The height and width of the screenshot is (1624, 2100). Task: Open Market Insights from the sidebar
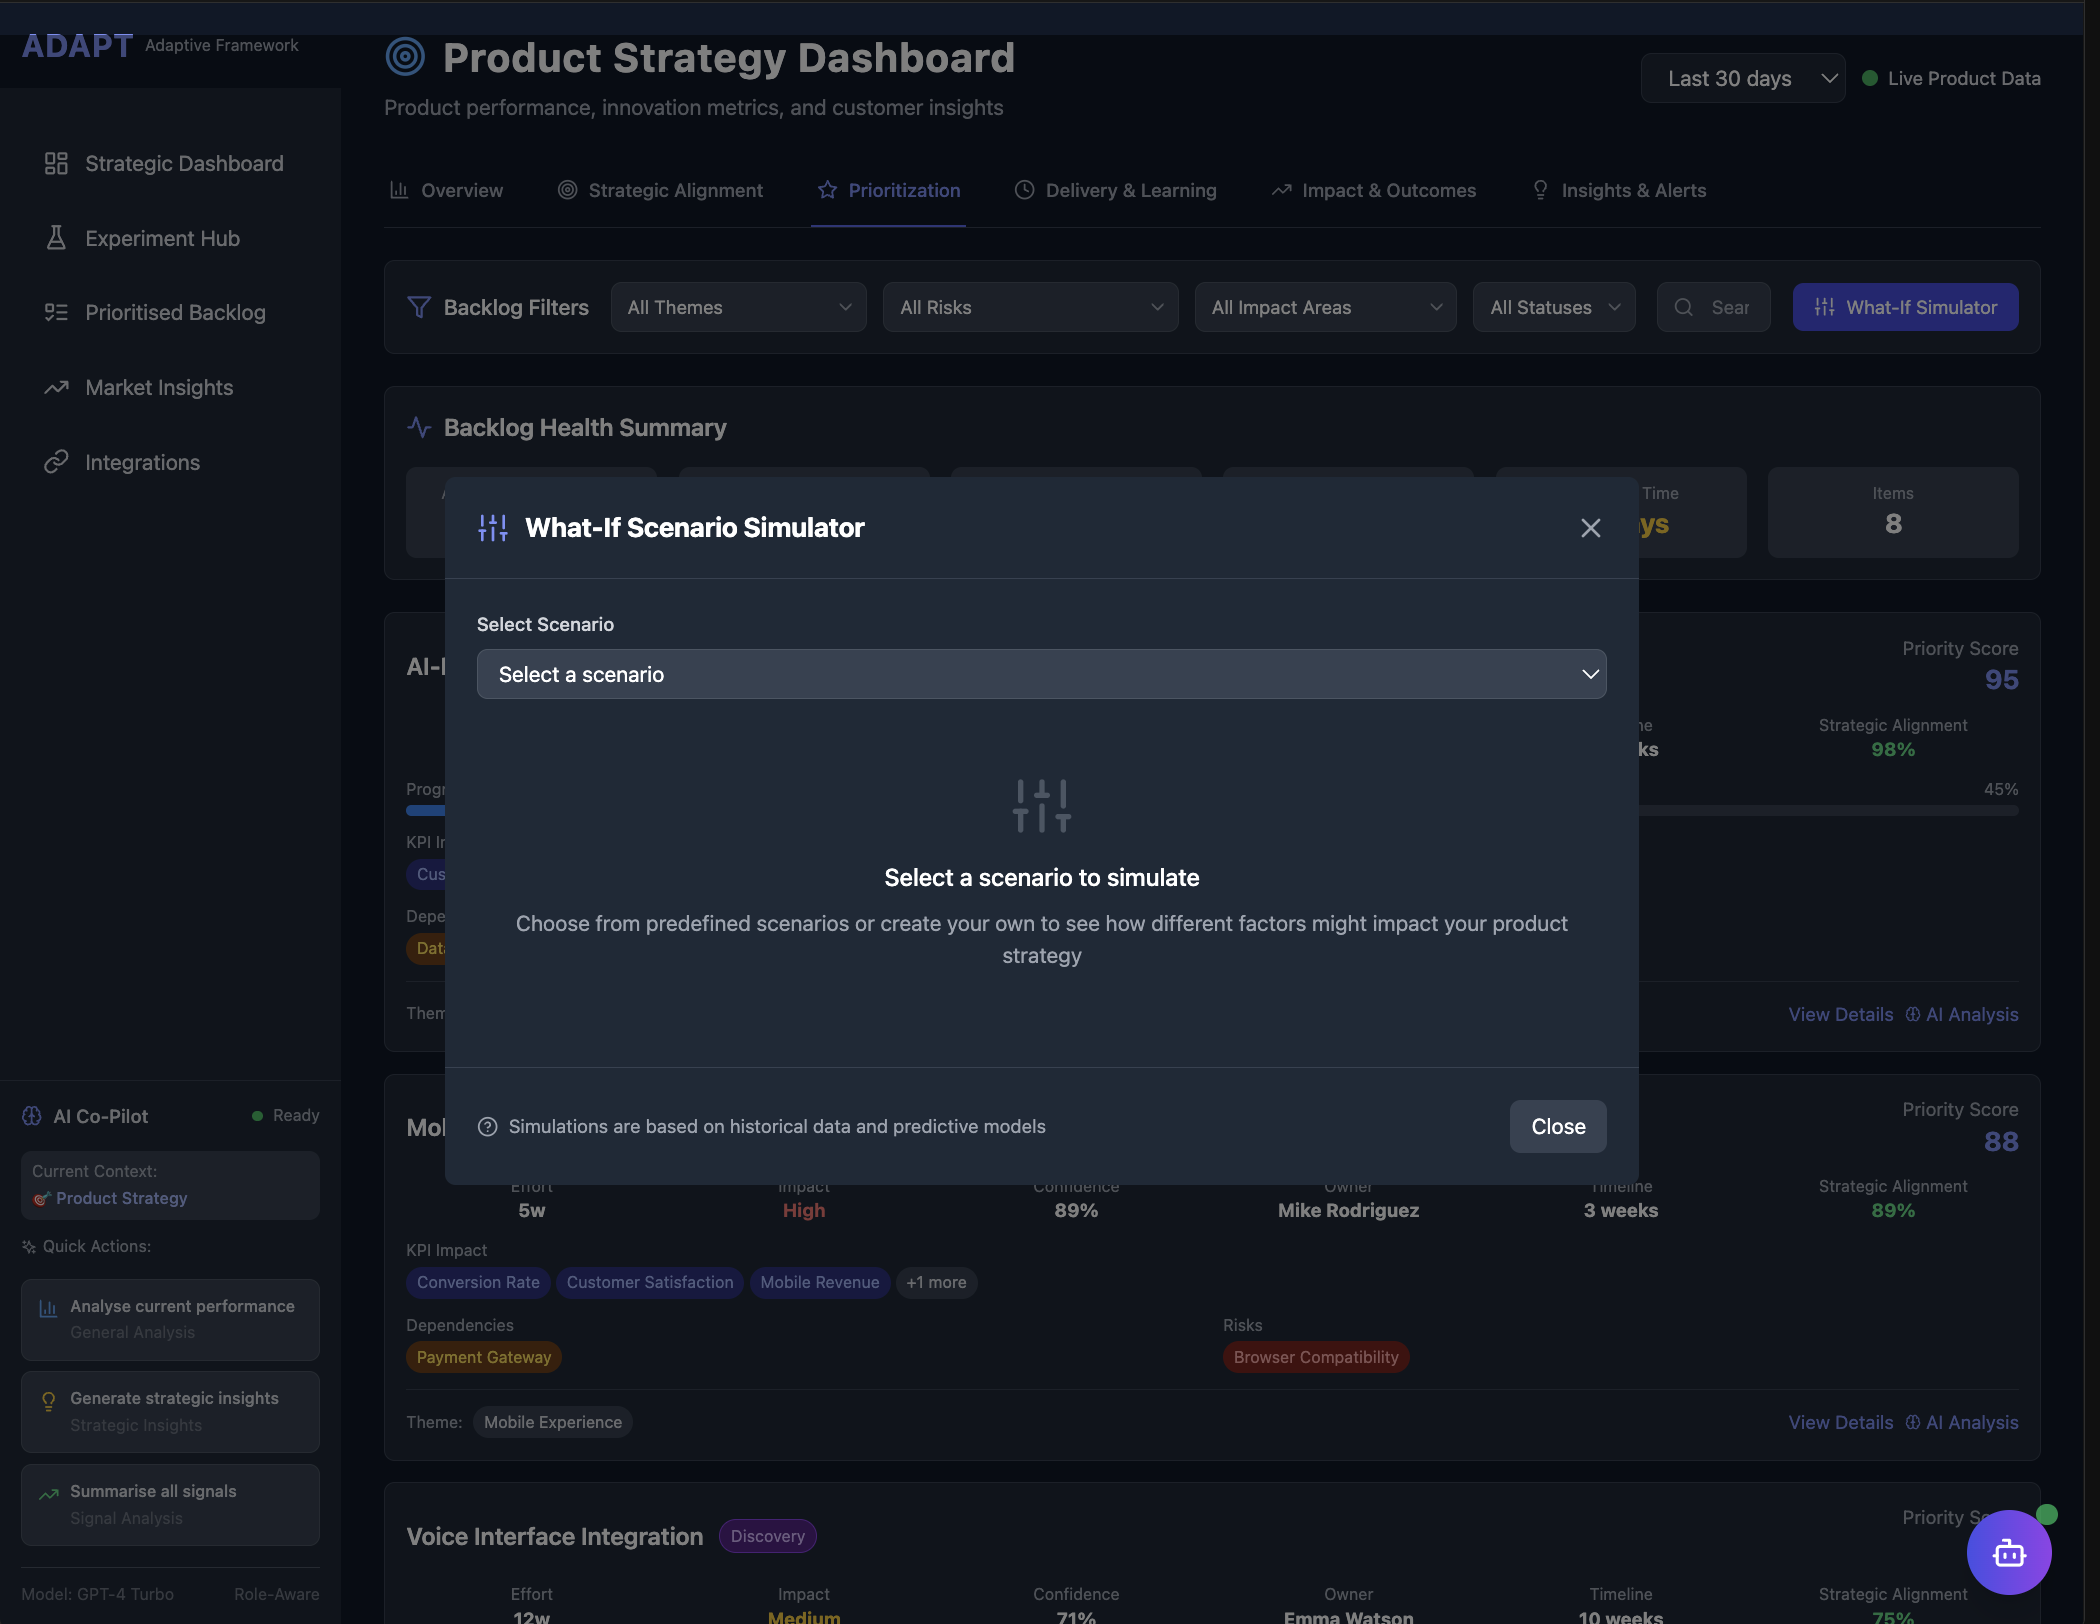coord(159,388)
